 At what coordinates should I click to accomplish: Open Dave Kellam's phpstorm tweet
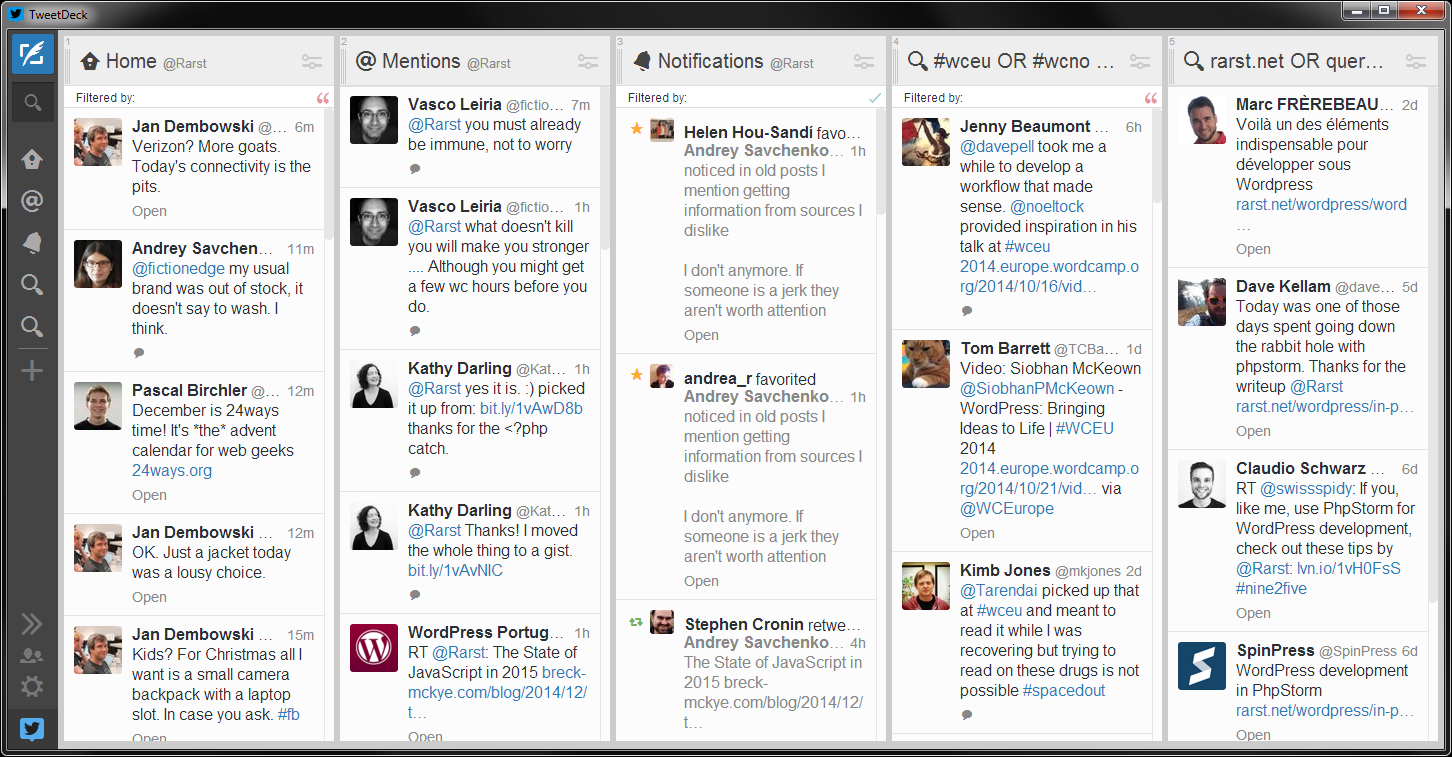[1253, 431]
